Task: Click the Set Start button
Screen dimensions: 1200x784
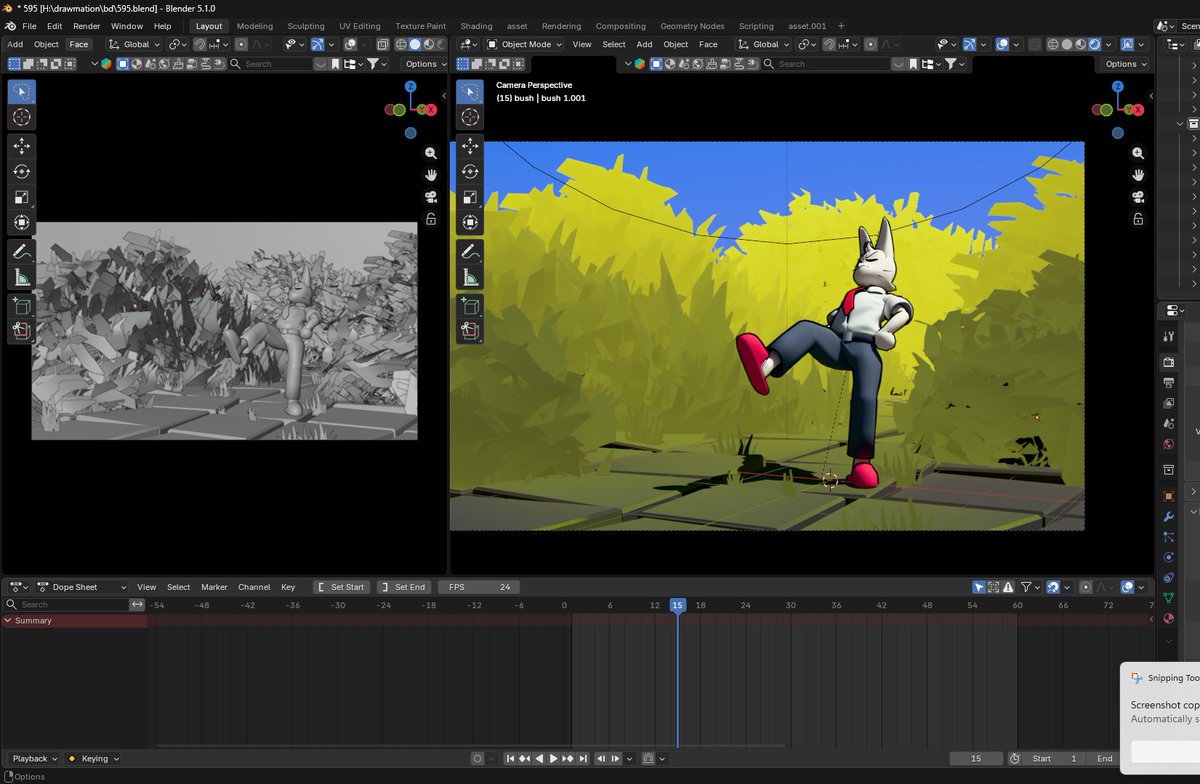Action: (x=341, y=587)
